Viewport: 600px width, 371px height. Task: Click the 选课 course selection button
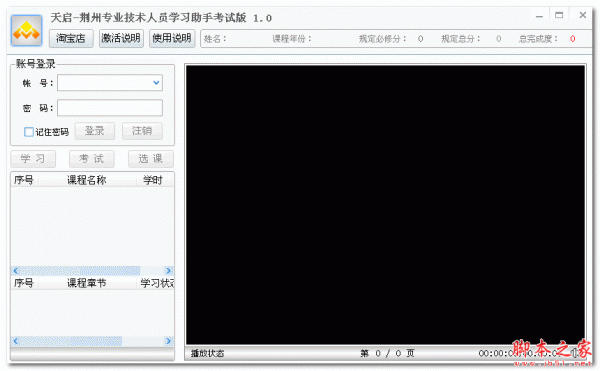150,159
